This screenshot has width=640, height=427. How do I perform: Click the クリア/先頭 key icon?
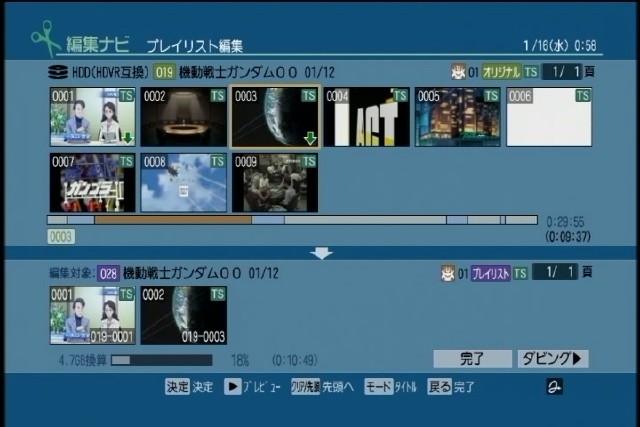pos(305,386)
